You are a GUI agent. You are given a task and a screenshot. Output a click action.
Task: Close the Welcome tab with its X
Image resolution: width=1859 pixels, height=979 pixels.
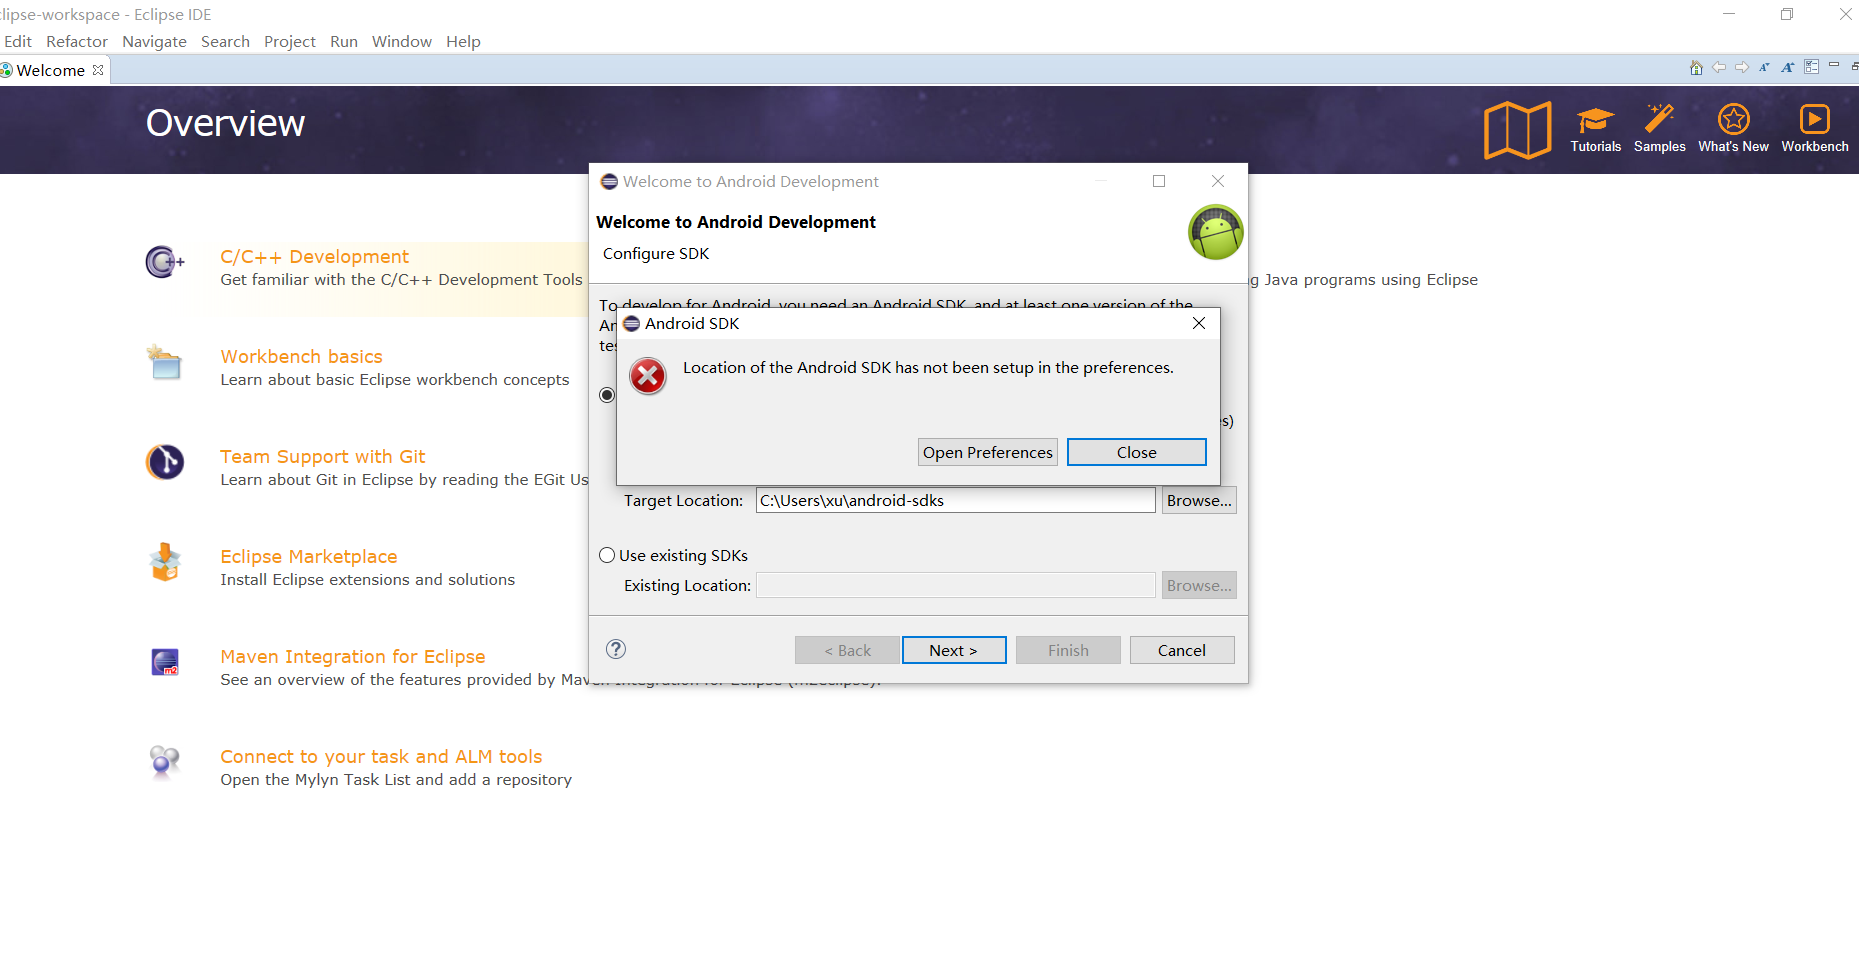click(98, 70)
